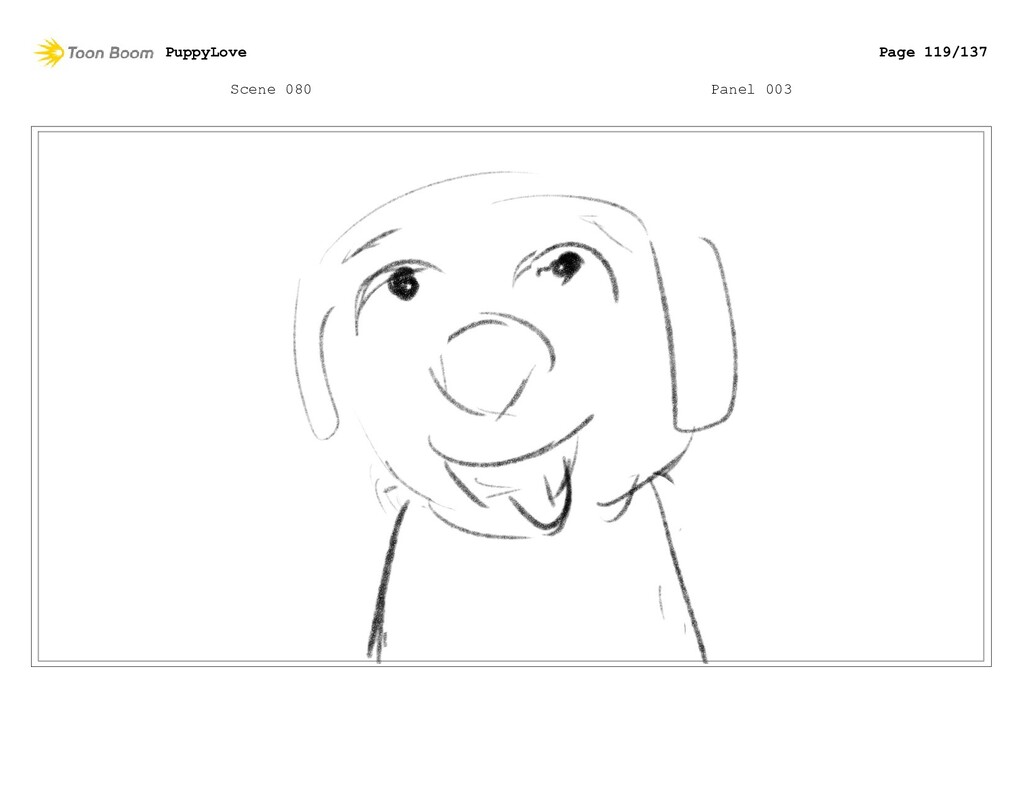Select the PuppyLove project title
This screenshot has height=791, width=1024.
[x=206, y=52]
